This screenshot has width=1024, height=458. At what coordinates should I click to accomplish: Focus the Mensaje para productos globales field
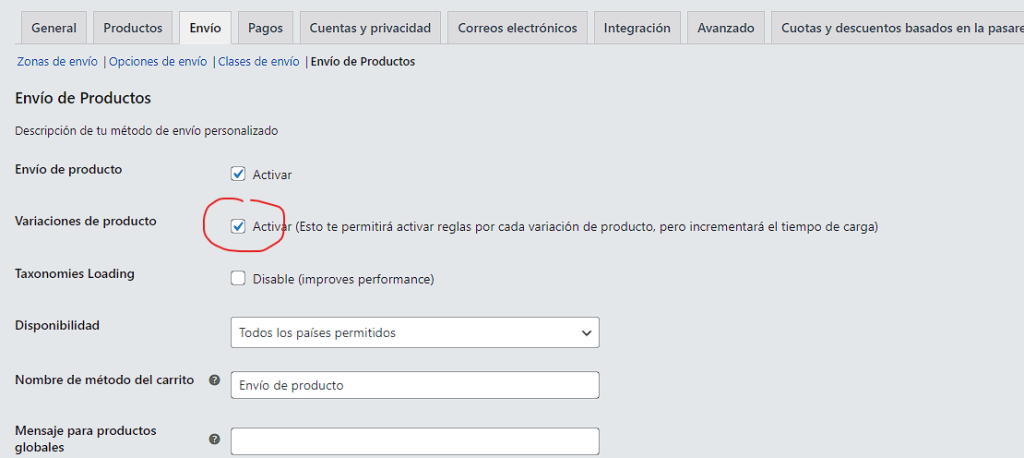click(415, 441)
